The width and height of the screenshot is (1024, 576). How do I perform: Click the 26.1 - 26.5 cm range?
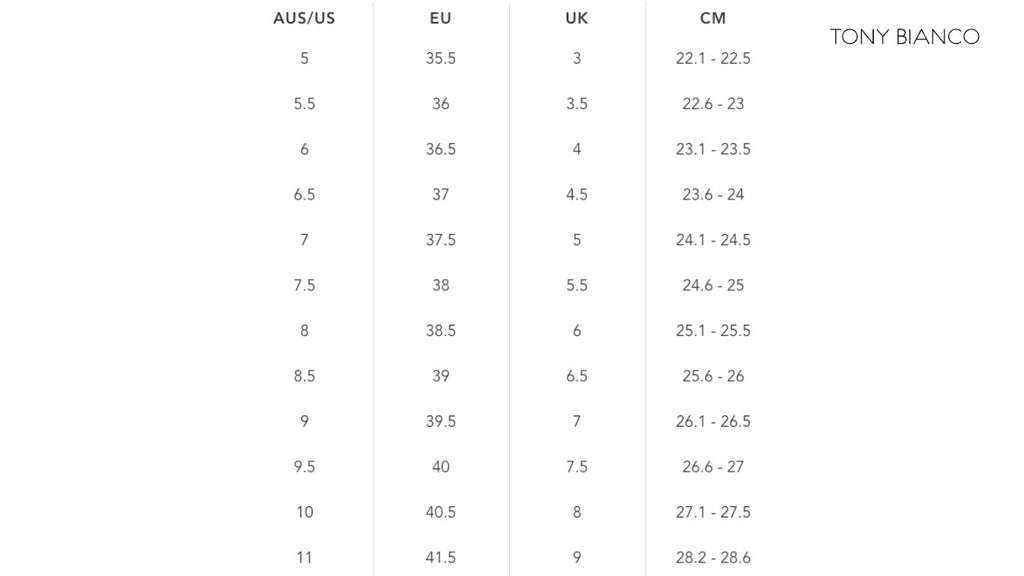coord(713,421)
